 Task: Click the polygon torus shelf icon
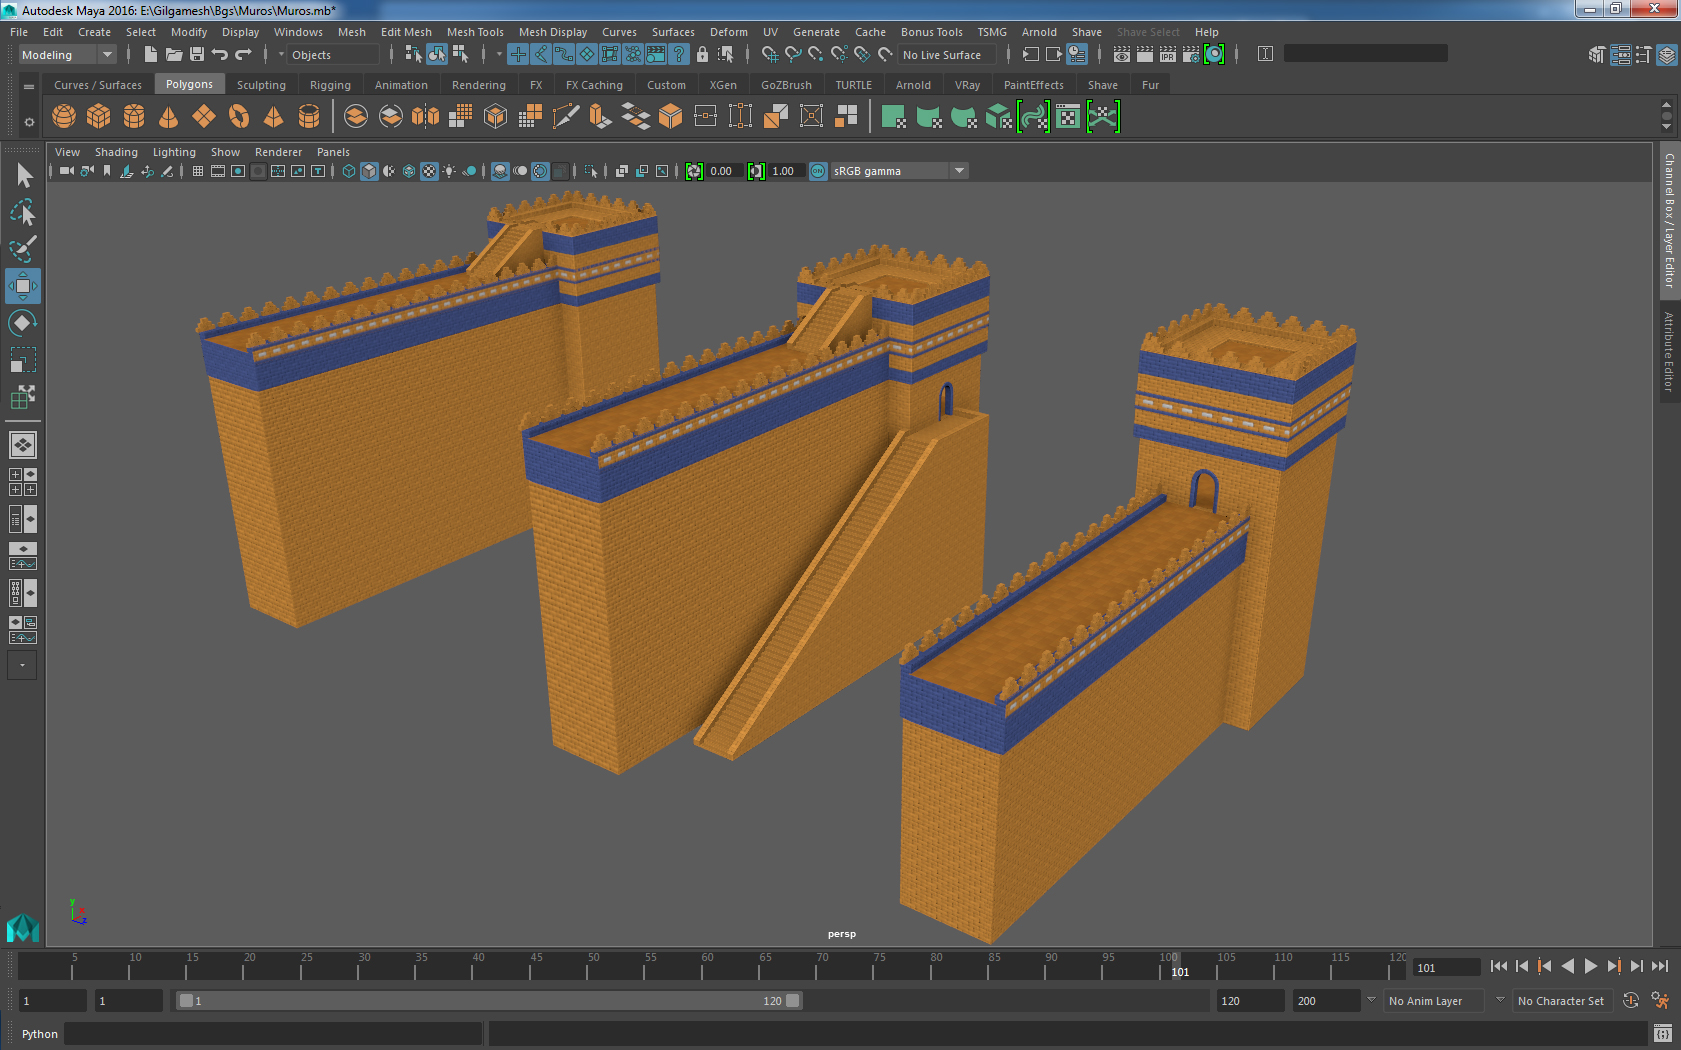(x=239, y=117)
